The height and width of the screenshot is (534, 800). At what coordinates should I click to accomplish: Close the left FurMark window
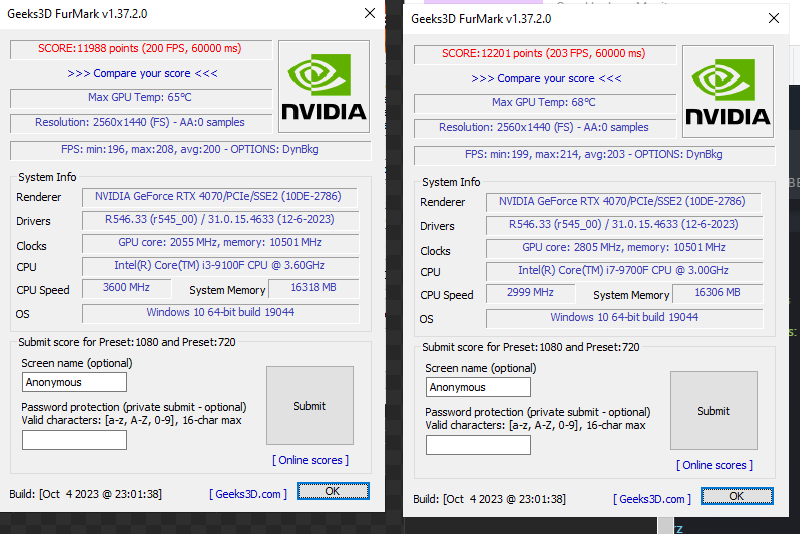[369, 13]
